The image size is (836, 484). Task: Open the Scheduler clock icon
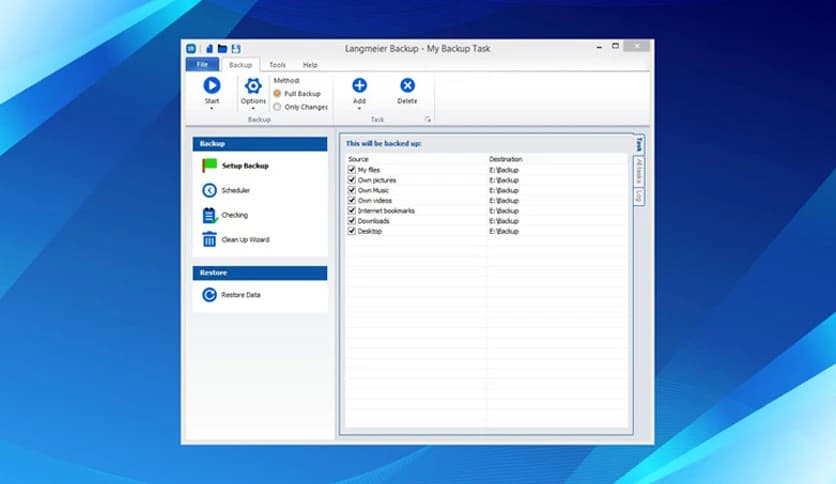(210, 190)
